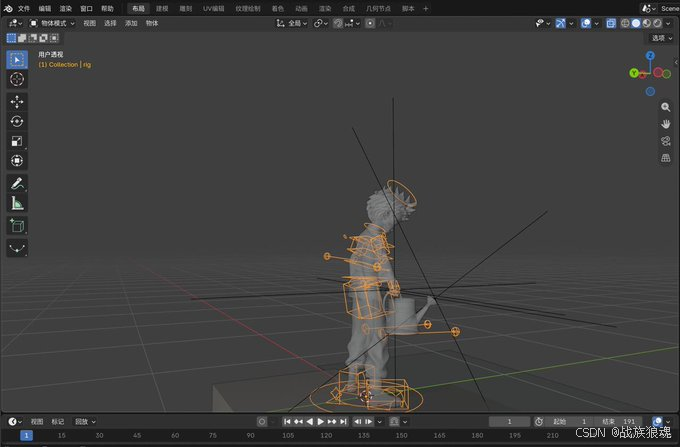The image size is (680, 447).
Task: Switch to solid viewport shading
Action: [x=636, y=23]
